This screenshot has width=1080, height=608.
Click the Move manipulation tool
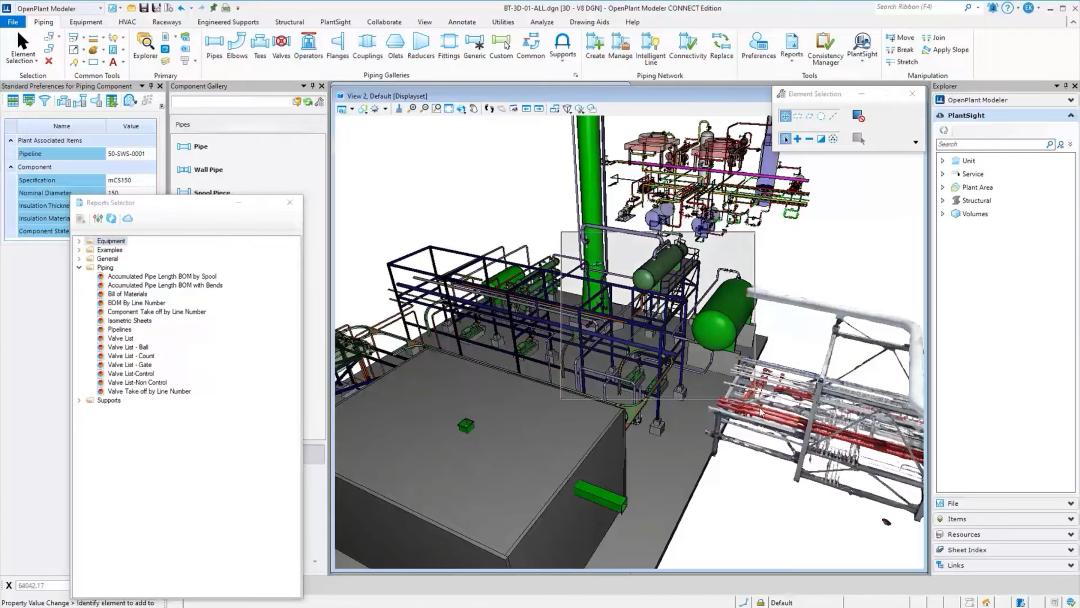click(x=900, y=37)
